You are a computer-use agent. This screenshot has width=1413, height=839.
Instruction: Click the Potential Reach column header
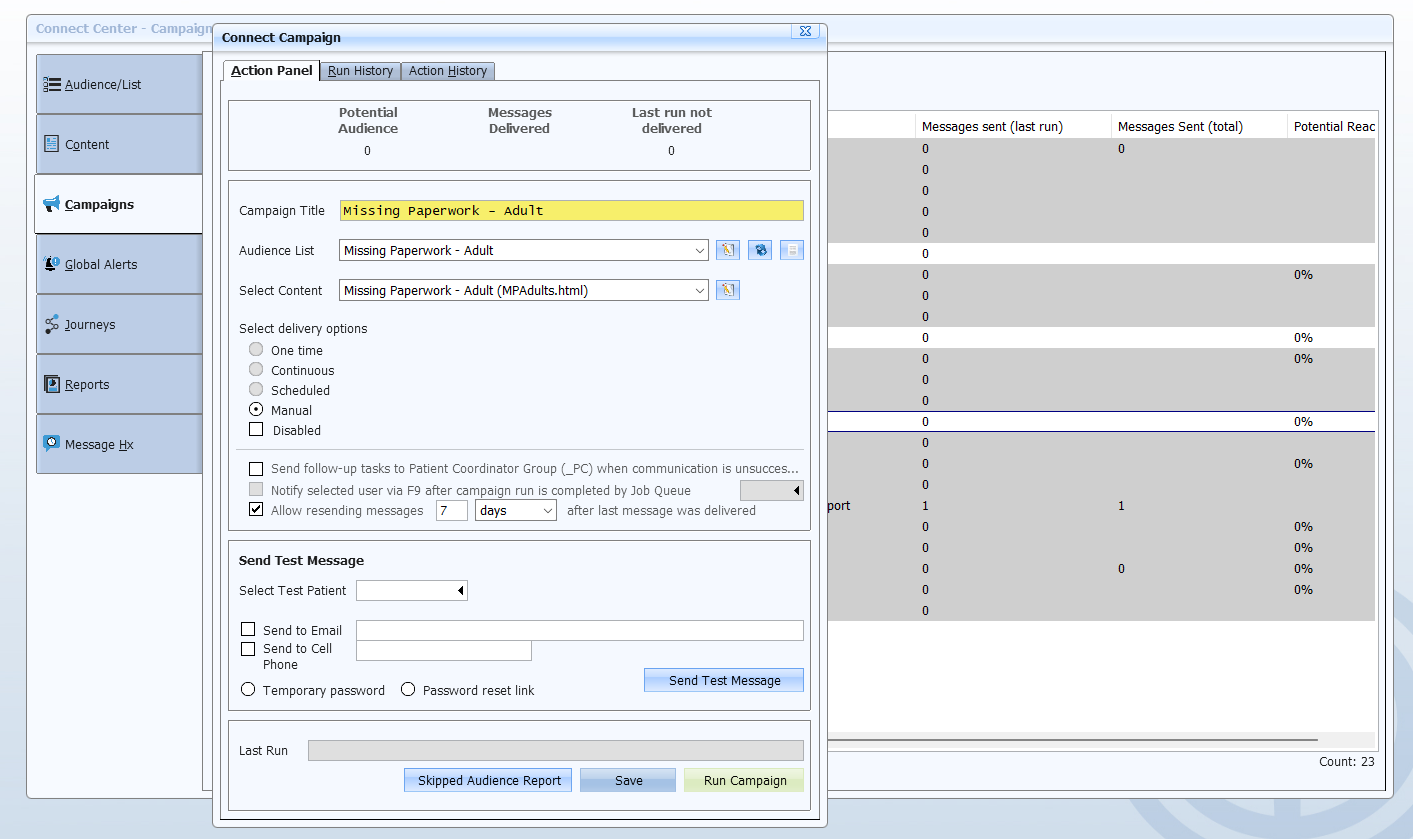1332,126
